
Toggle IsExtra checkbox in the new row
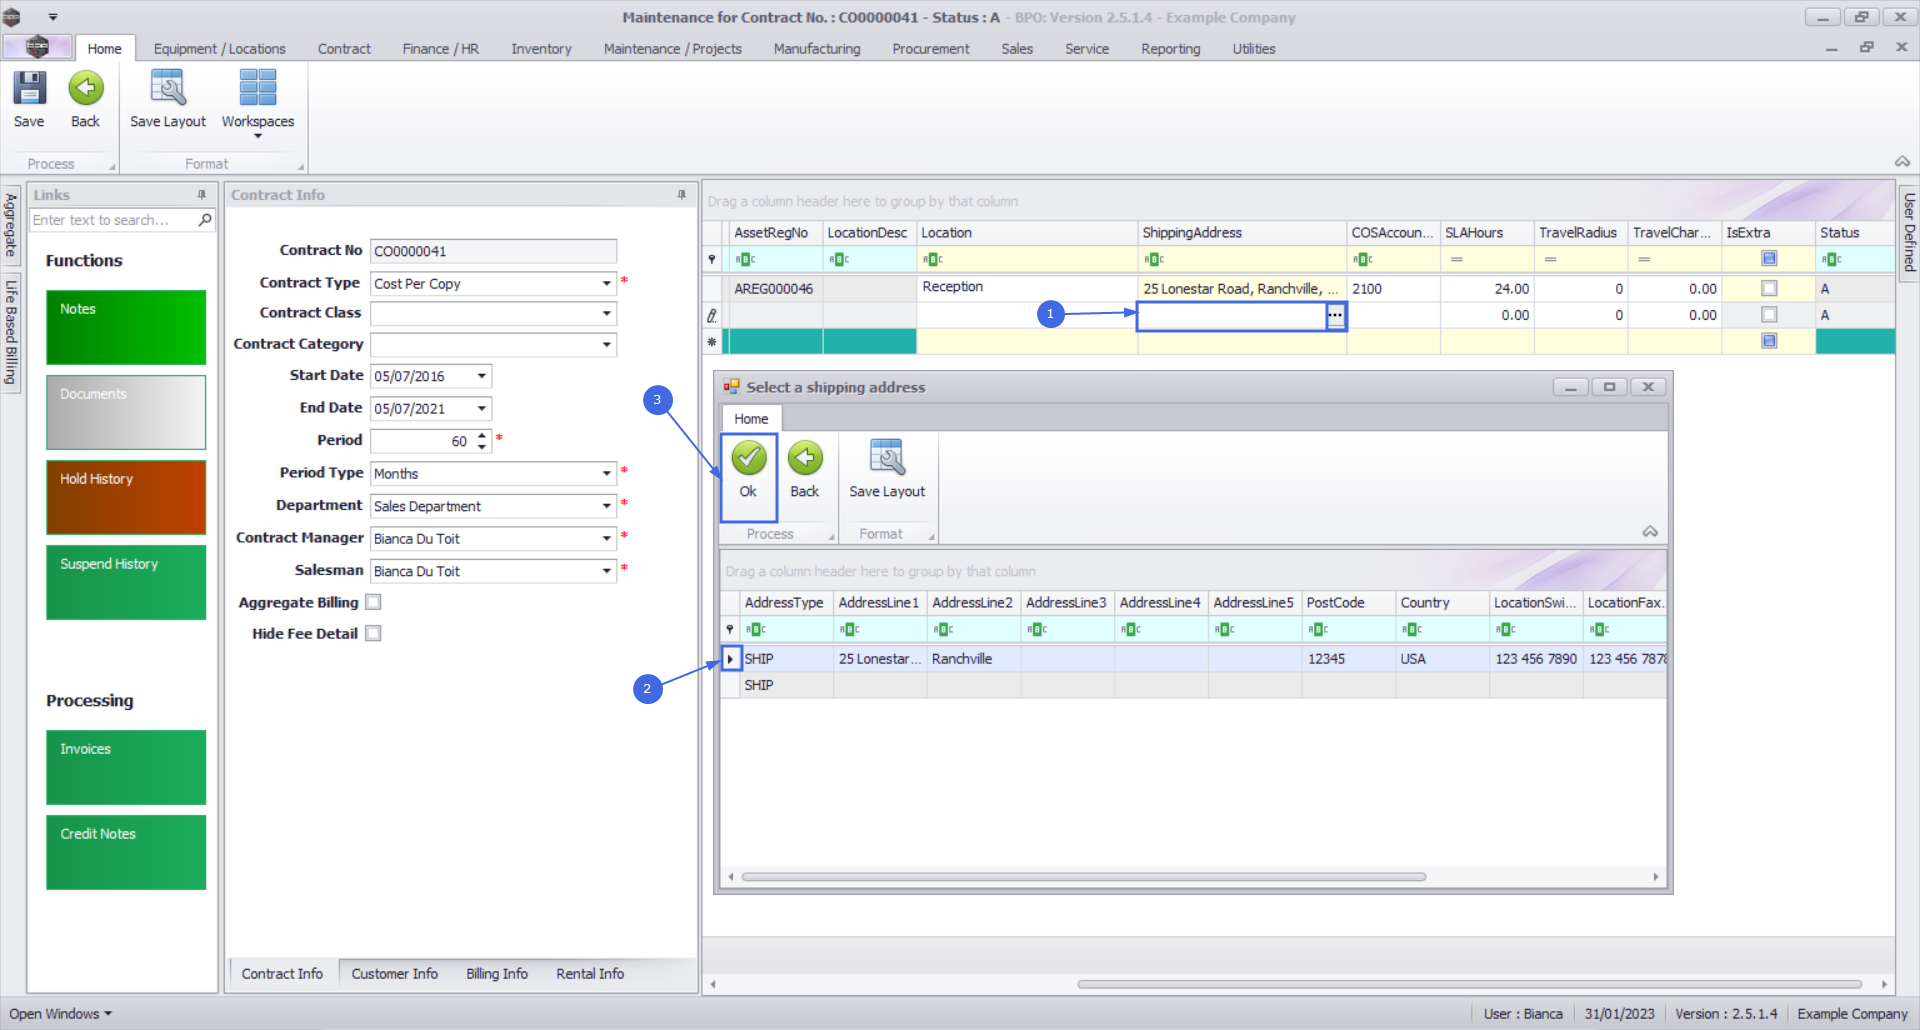(x=1769, y=341)
